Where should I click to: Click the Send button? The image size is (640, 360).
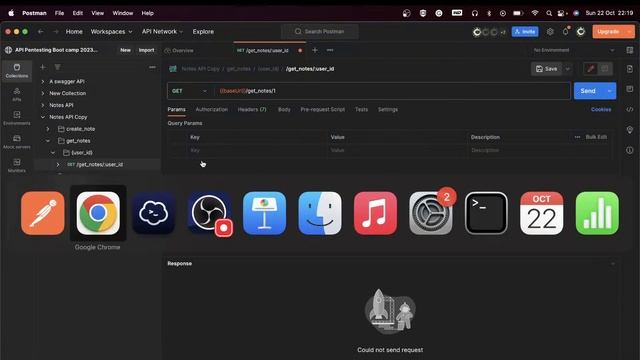(588, 91)
